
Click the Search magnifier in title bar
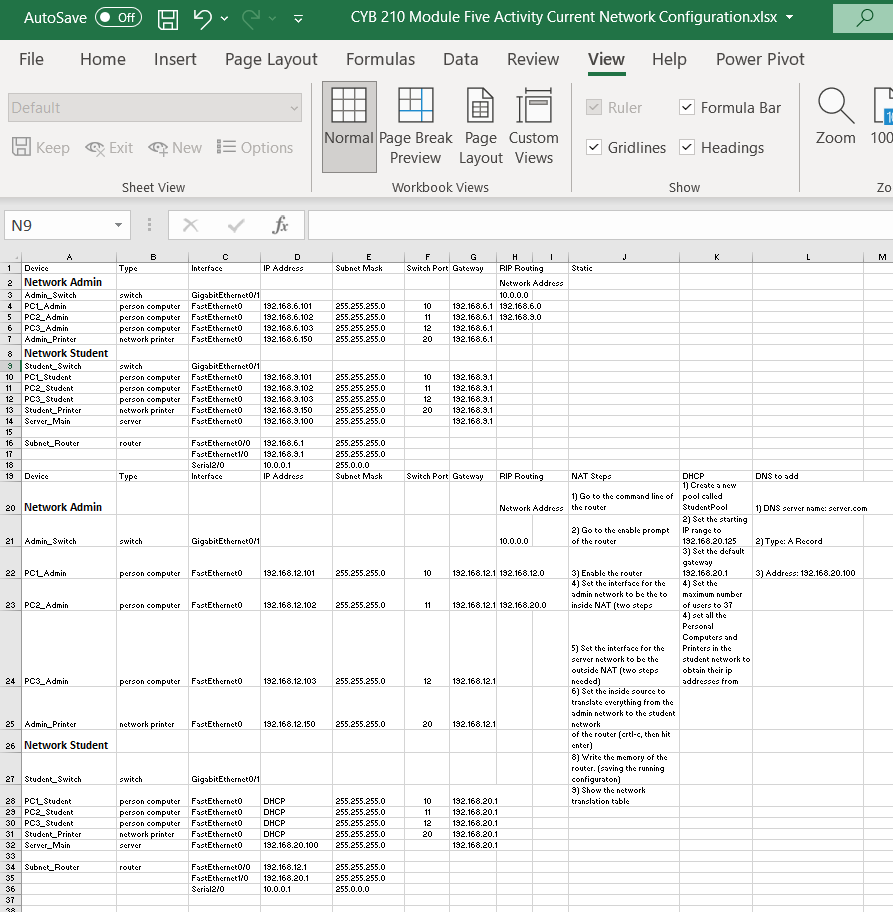coord(864,17)
